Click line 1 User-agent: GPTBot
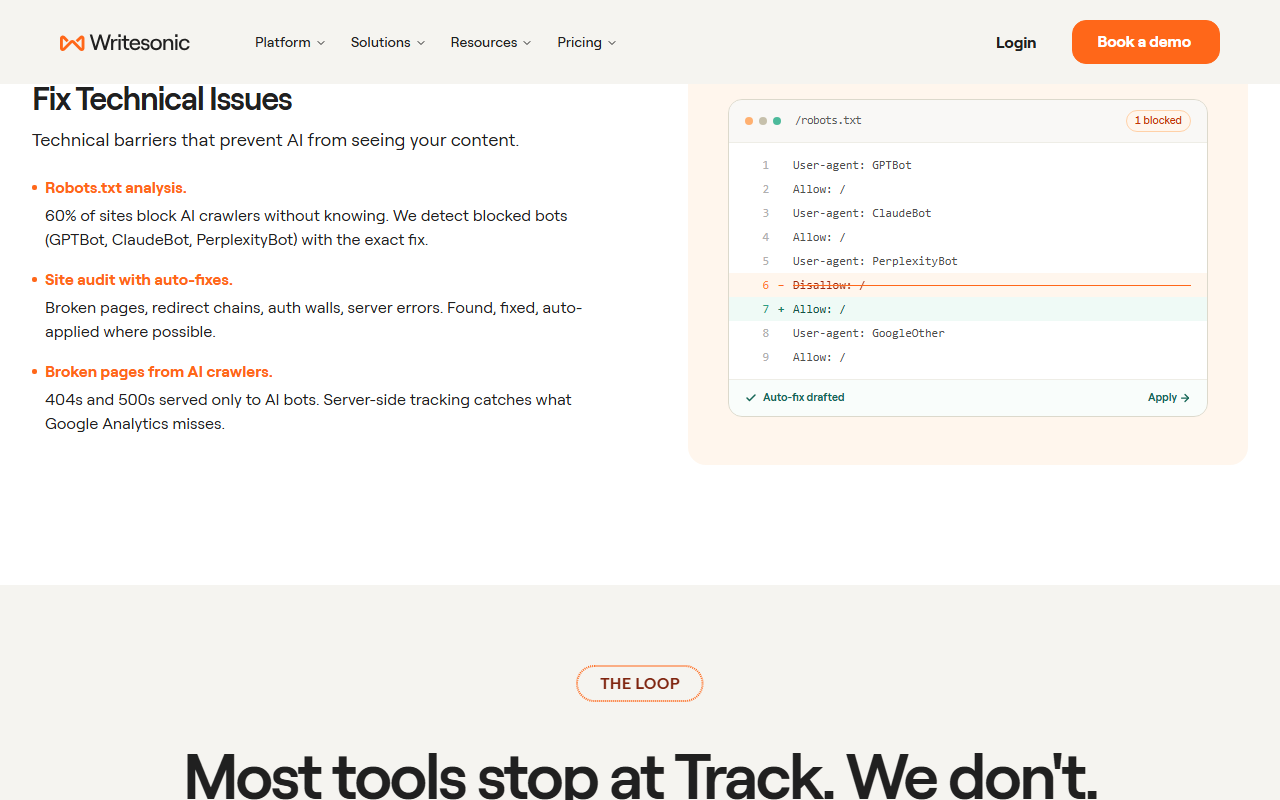Image resolution: width=1280 pixels, height=800 pixels. (x=852, y=165)
